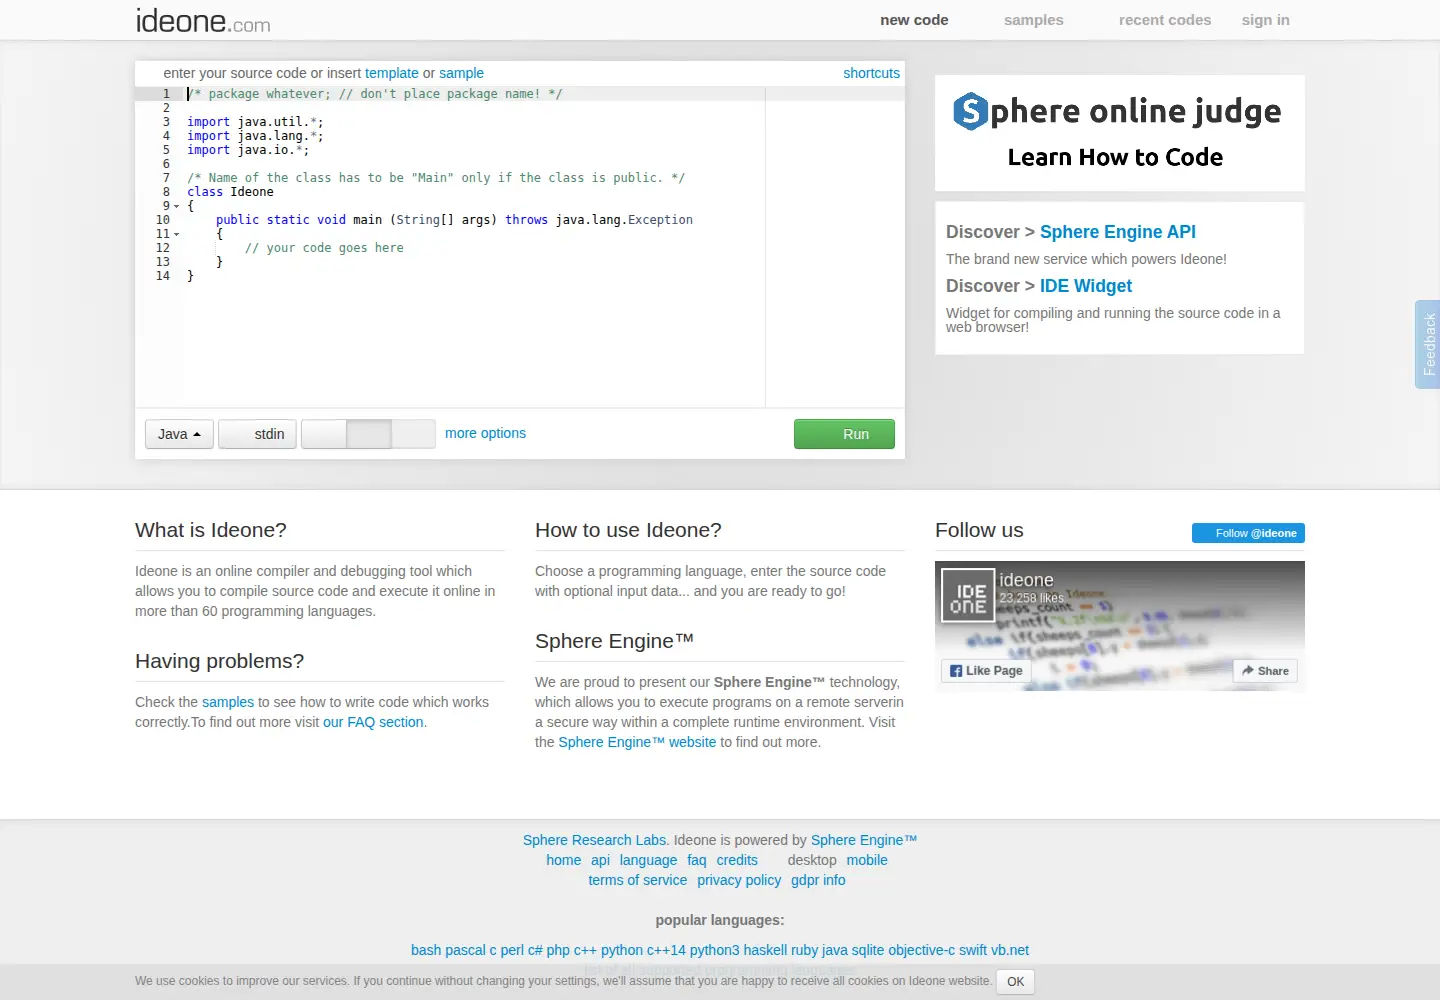1440x1000 pixels.
Task: View editor shortcuts
Action: click(871, 73)
